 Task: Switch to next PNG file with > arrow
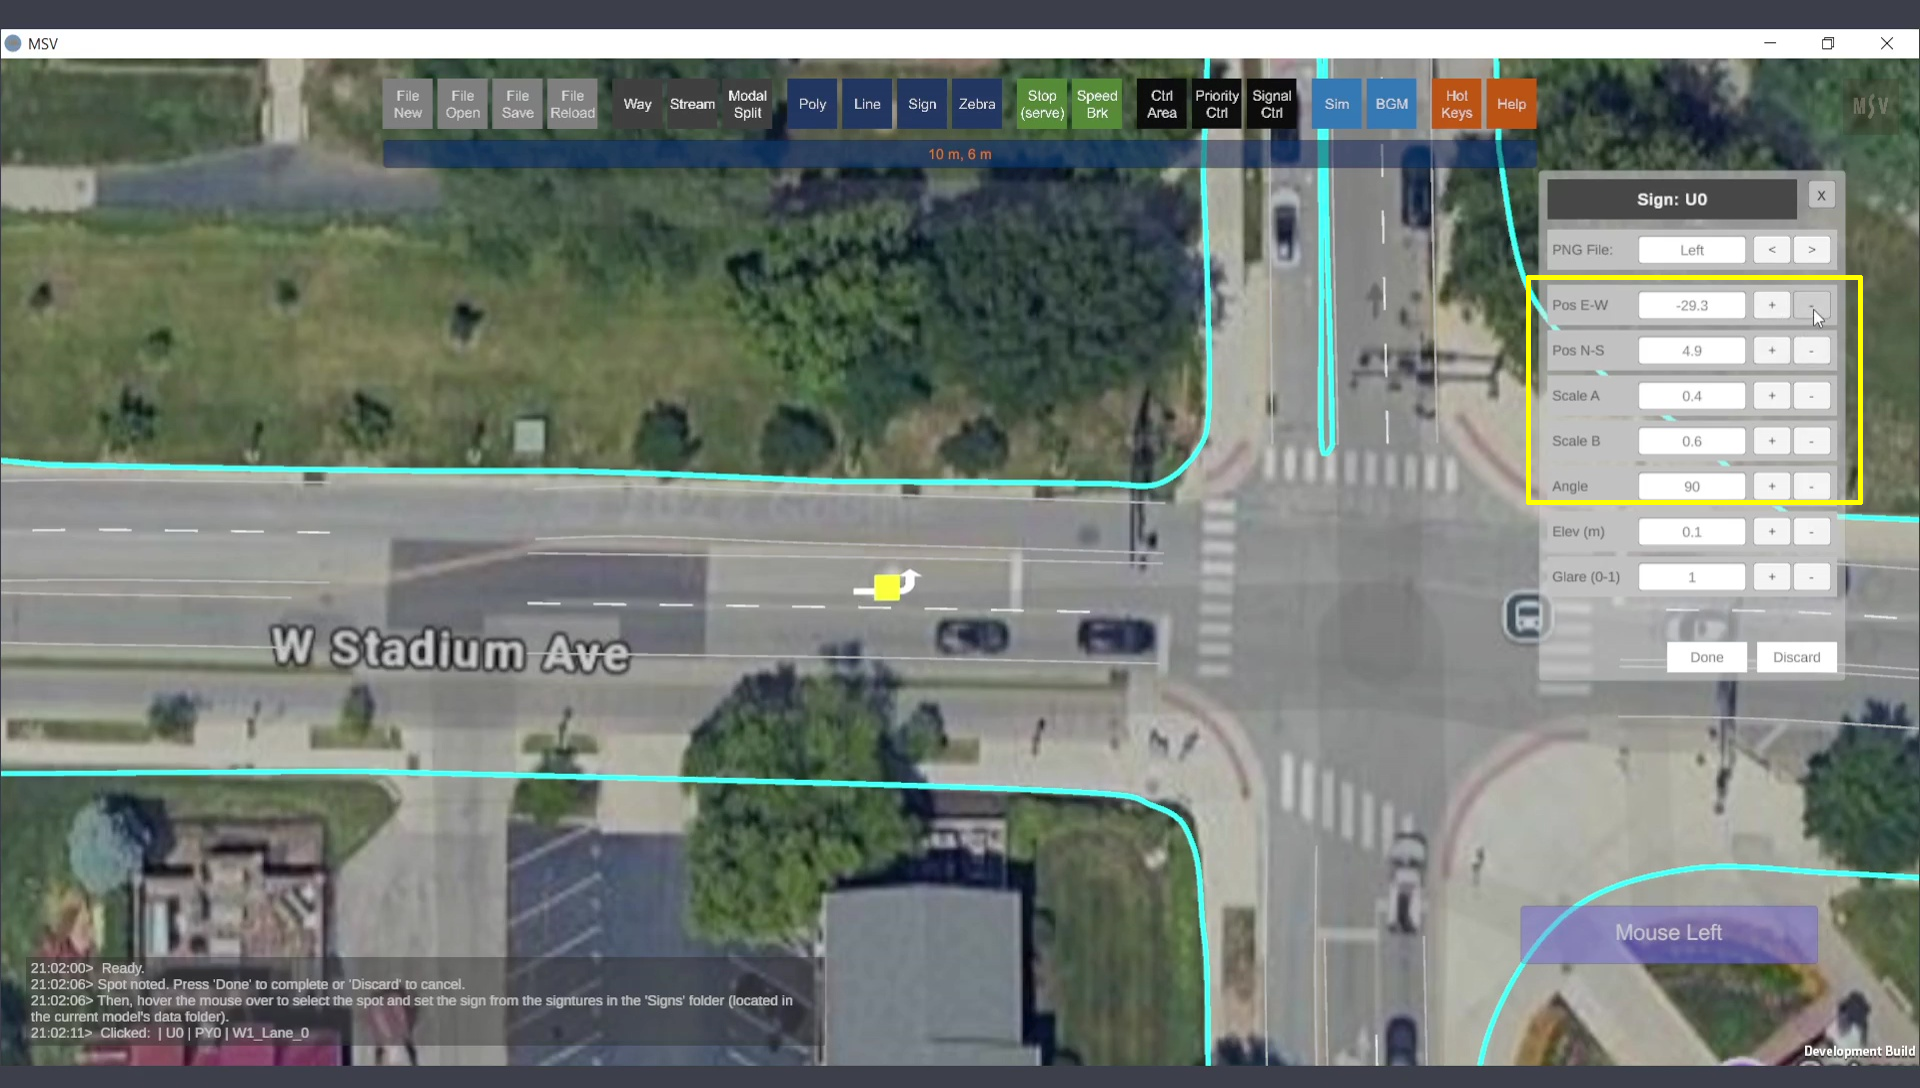pyautogui.click(x=1811, y=250)
